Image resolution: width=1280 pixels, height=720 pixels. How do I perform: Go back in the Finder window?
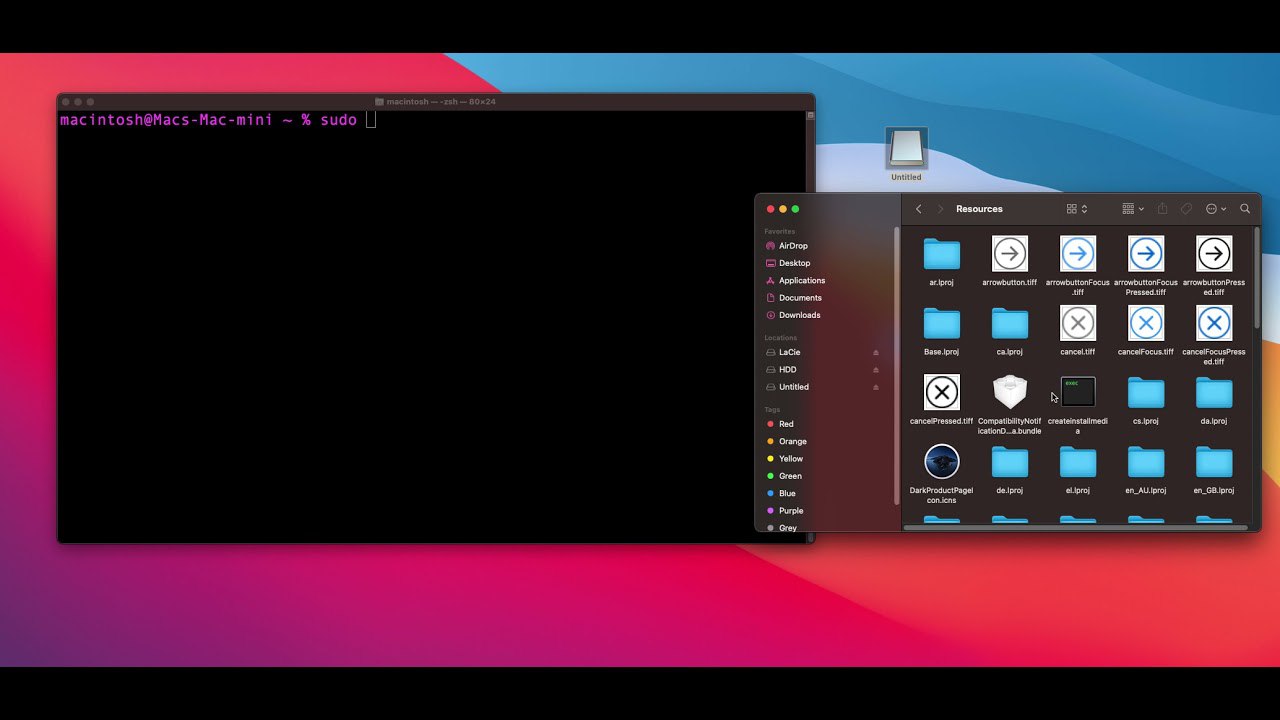(919, 209)
